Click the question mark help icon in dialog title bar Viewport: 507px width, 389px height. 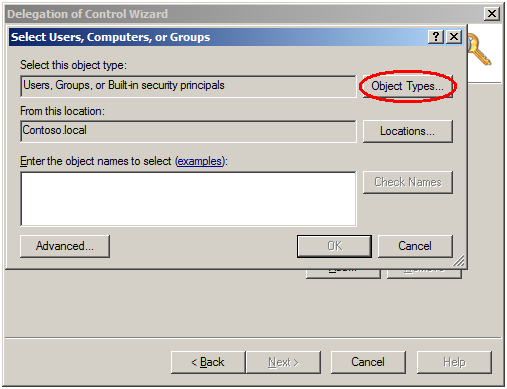(x=436, y=36)
